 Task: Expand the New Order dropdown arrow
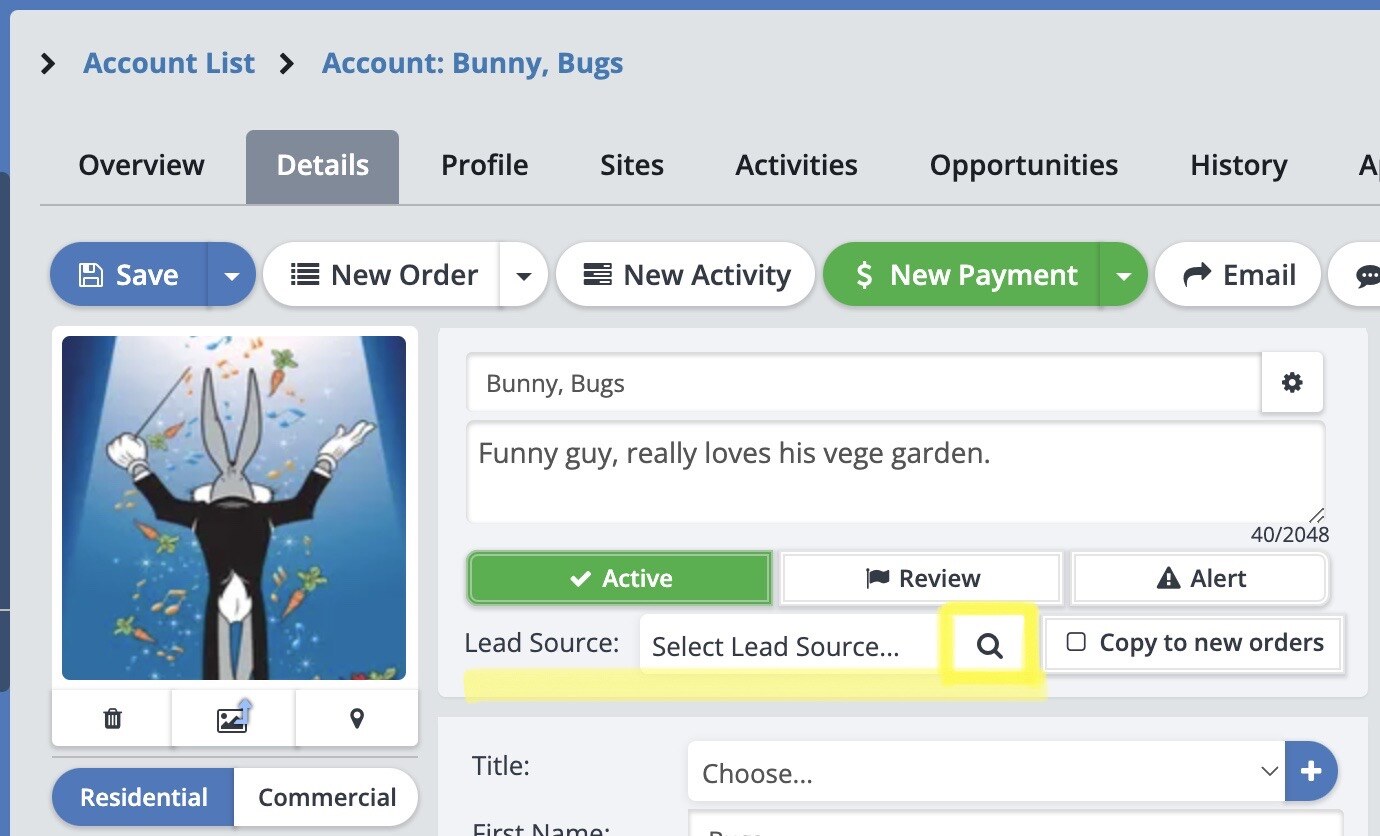(523, 275)
